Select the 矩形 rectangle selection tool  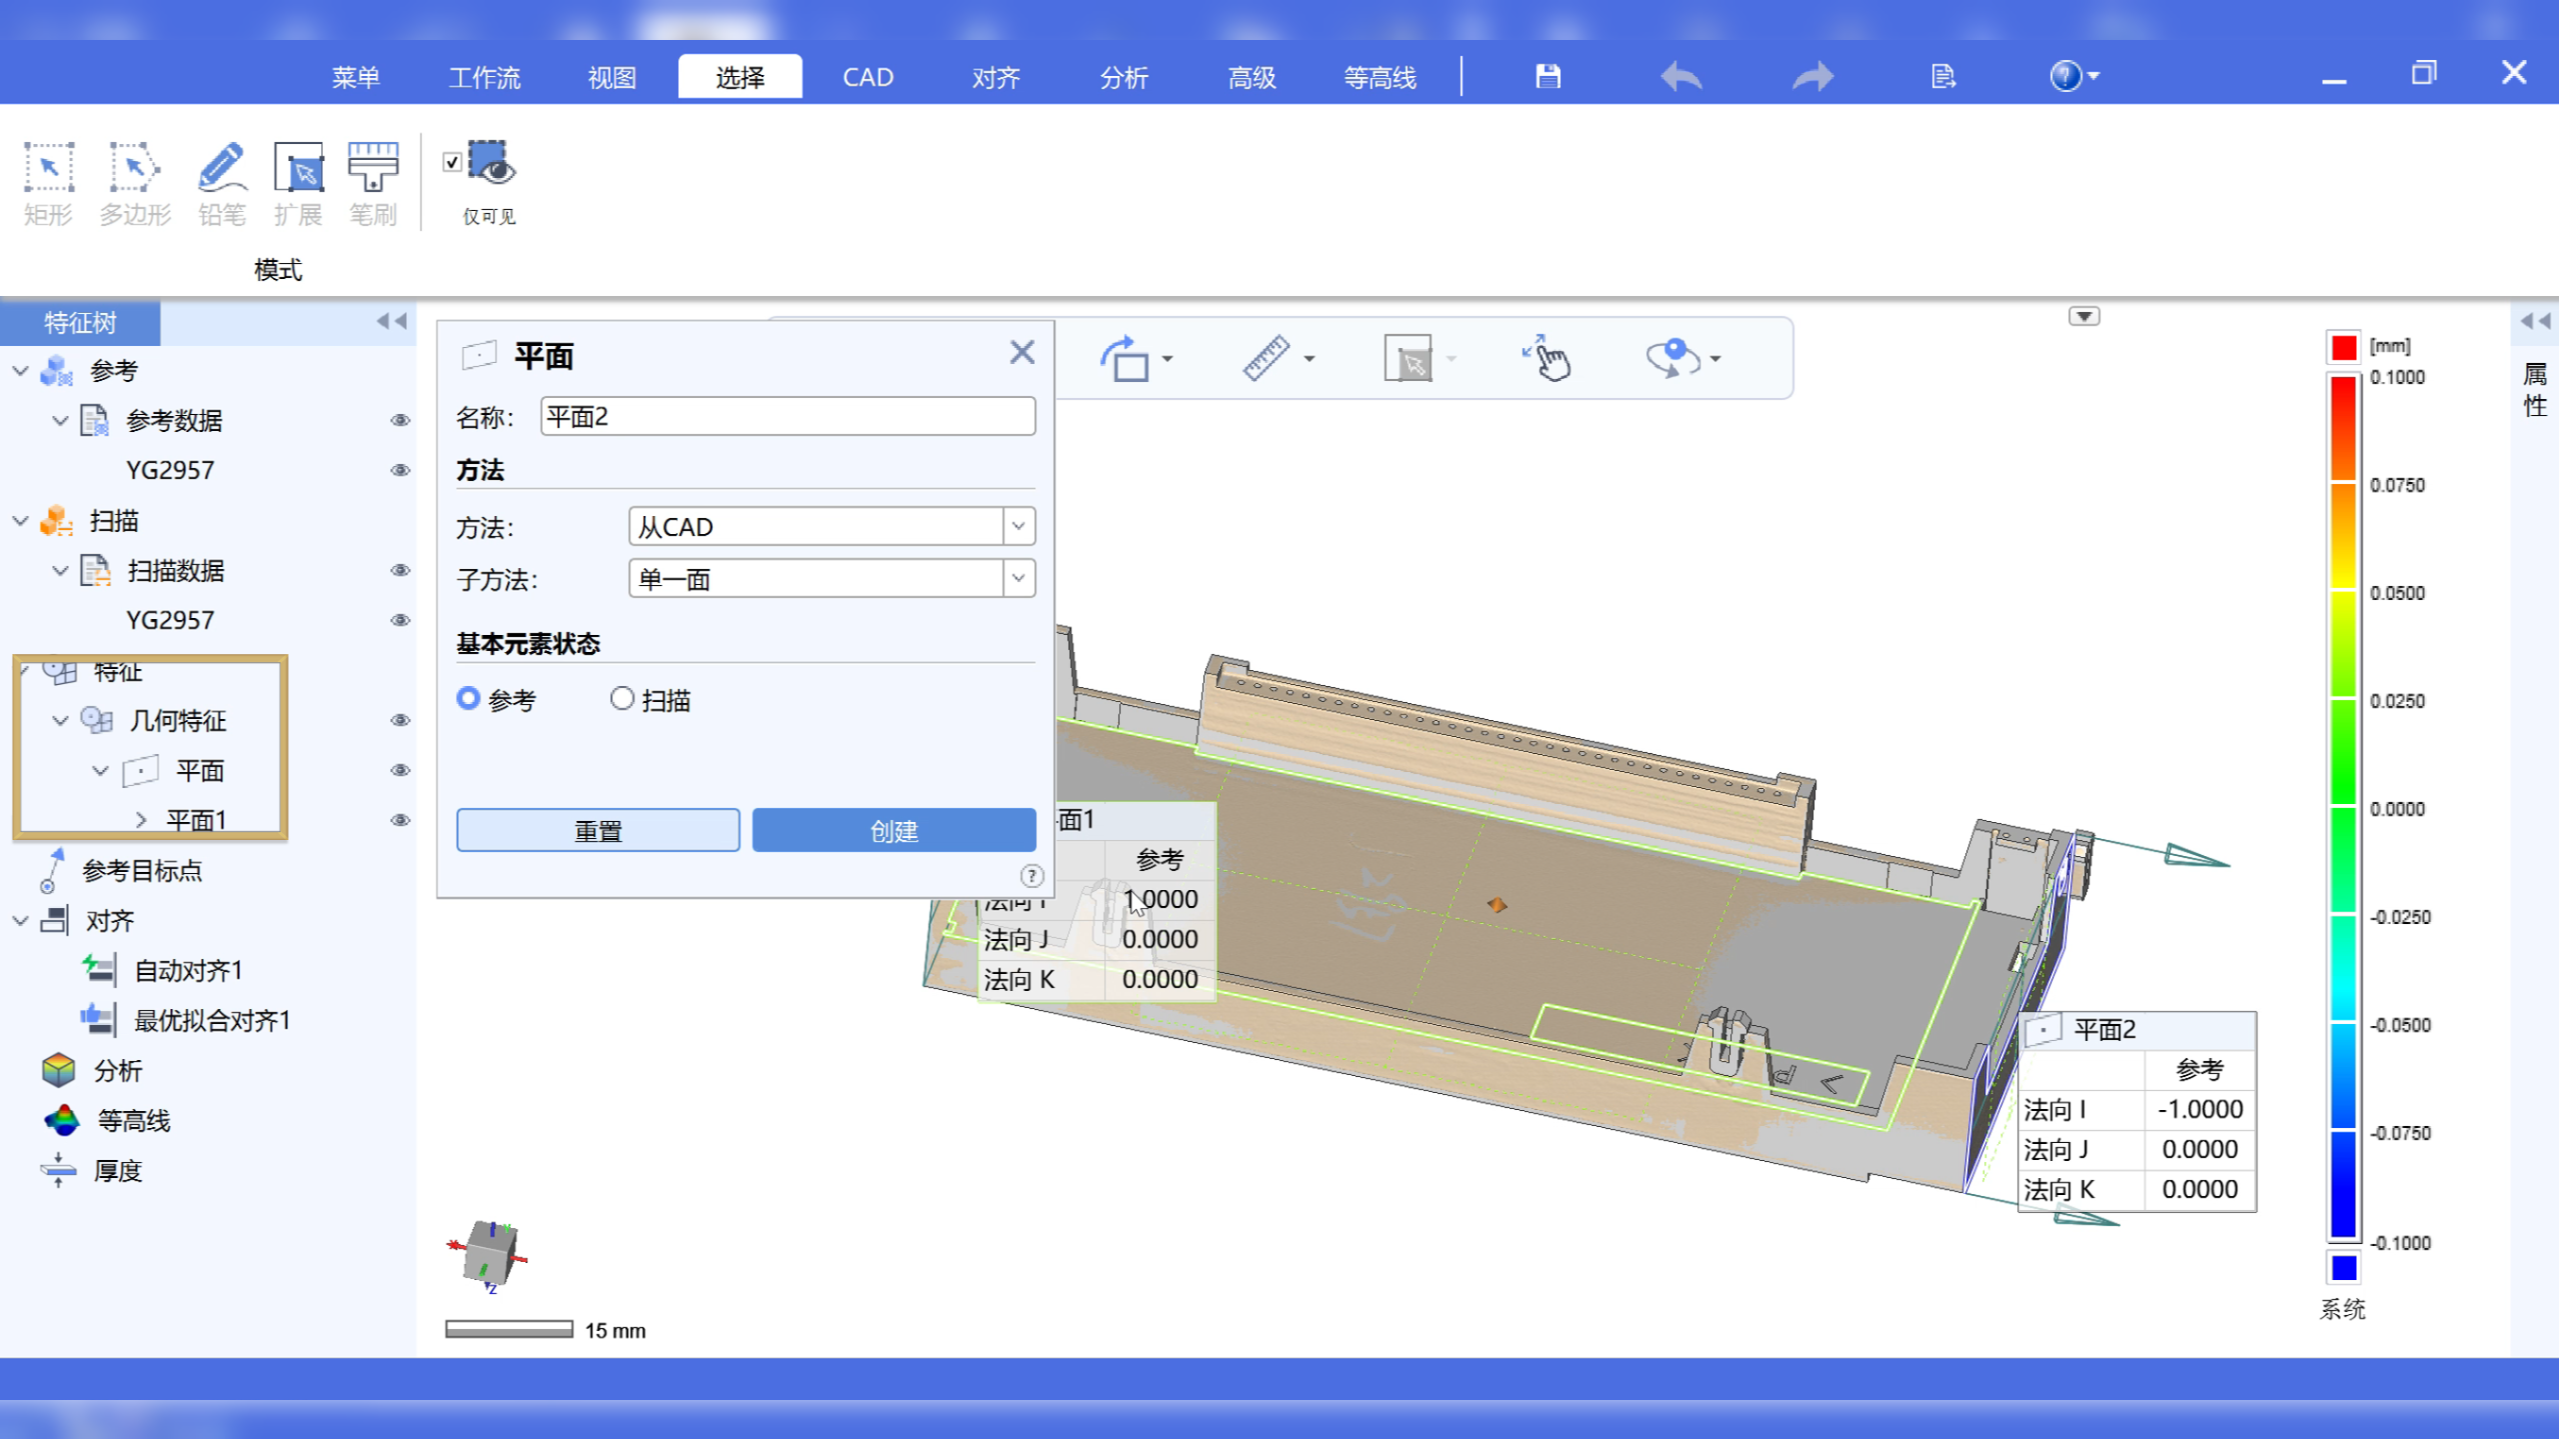click(x=48, y=184)
